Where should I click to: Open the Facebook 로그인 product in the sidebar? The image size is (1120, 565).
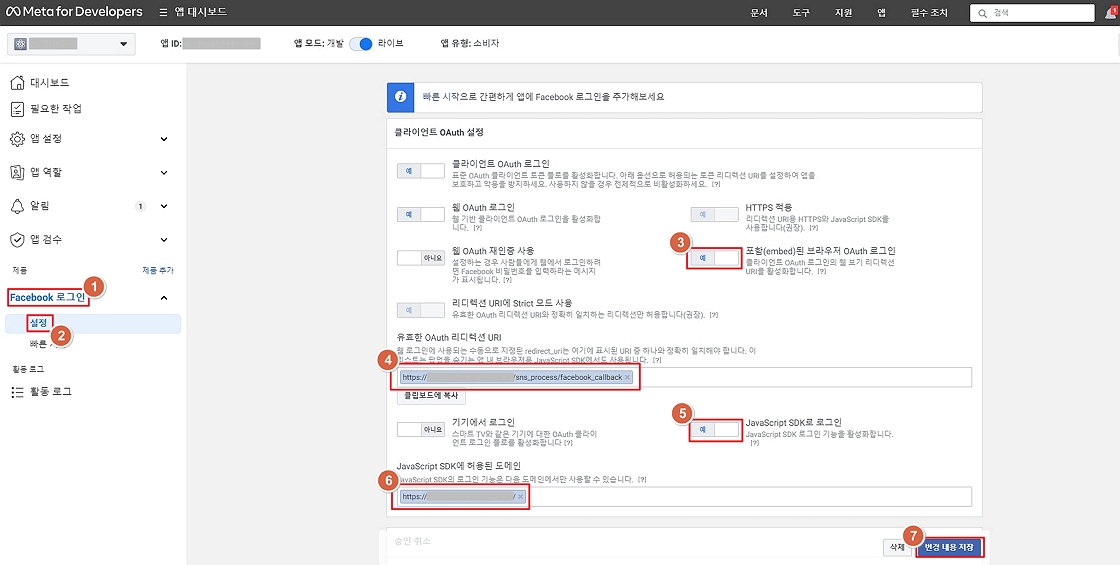(x=47, y=297)
